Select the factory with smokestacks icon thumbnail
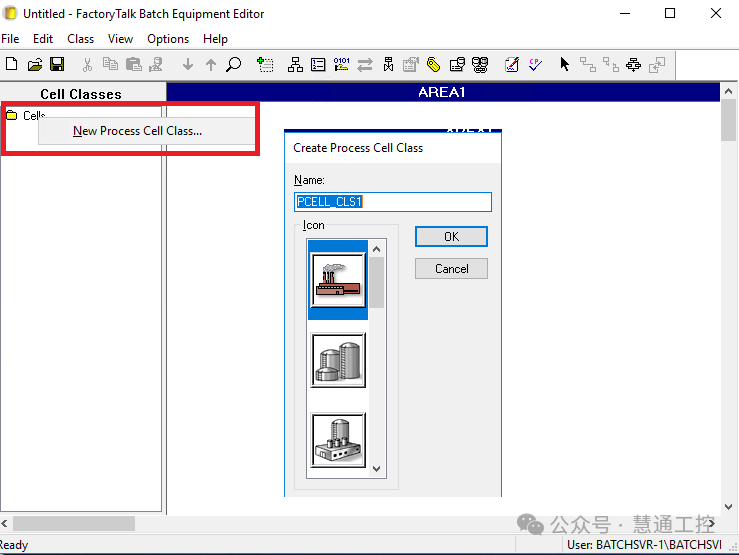Viewport: 739px width, 555px height. 338,280
